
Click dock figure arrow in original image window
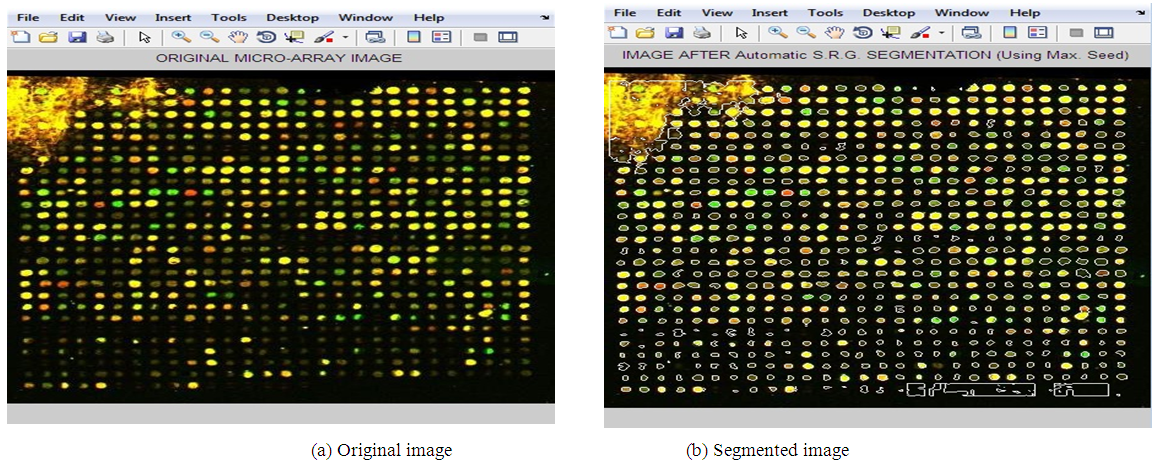545,18
